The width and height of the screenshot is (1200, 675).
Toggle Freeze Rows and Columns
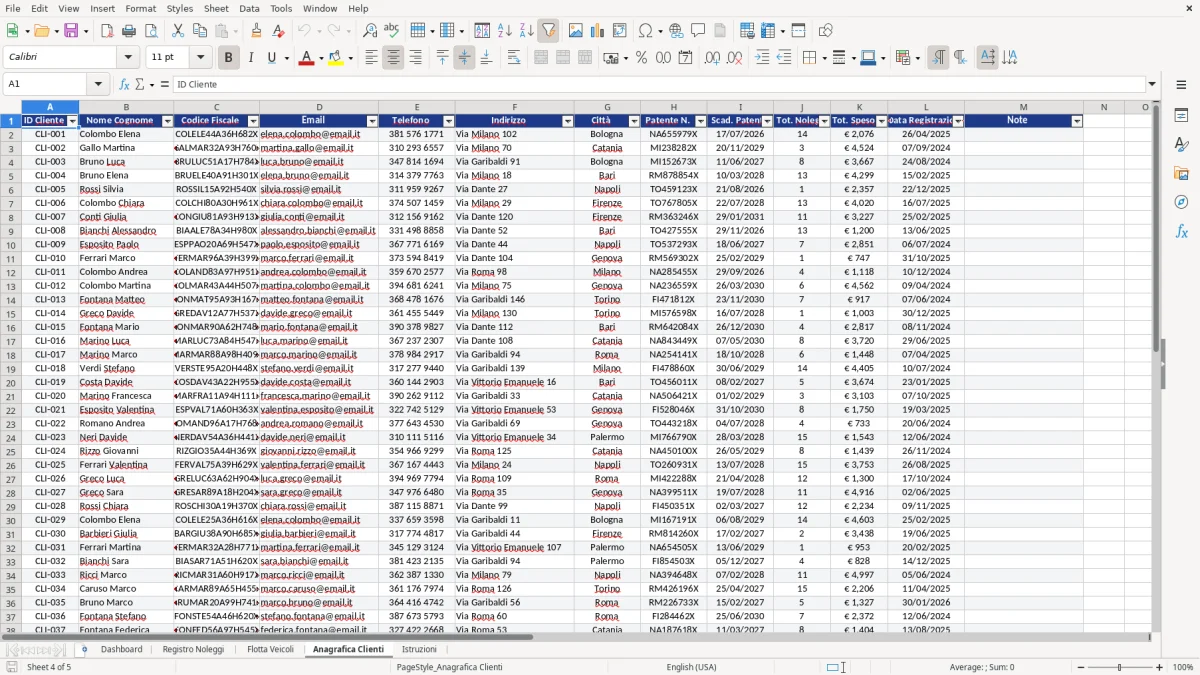768,31
